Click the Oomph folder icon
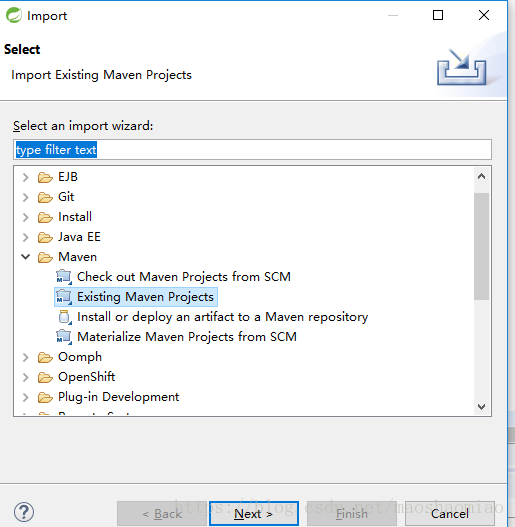 (45, 357)
